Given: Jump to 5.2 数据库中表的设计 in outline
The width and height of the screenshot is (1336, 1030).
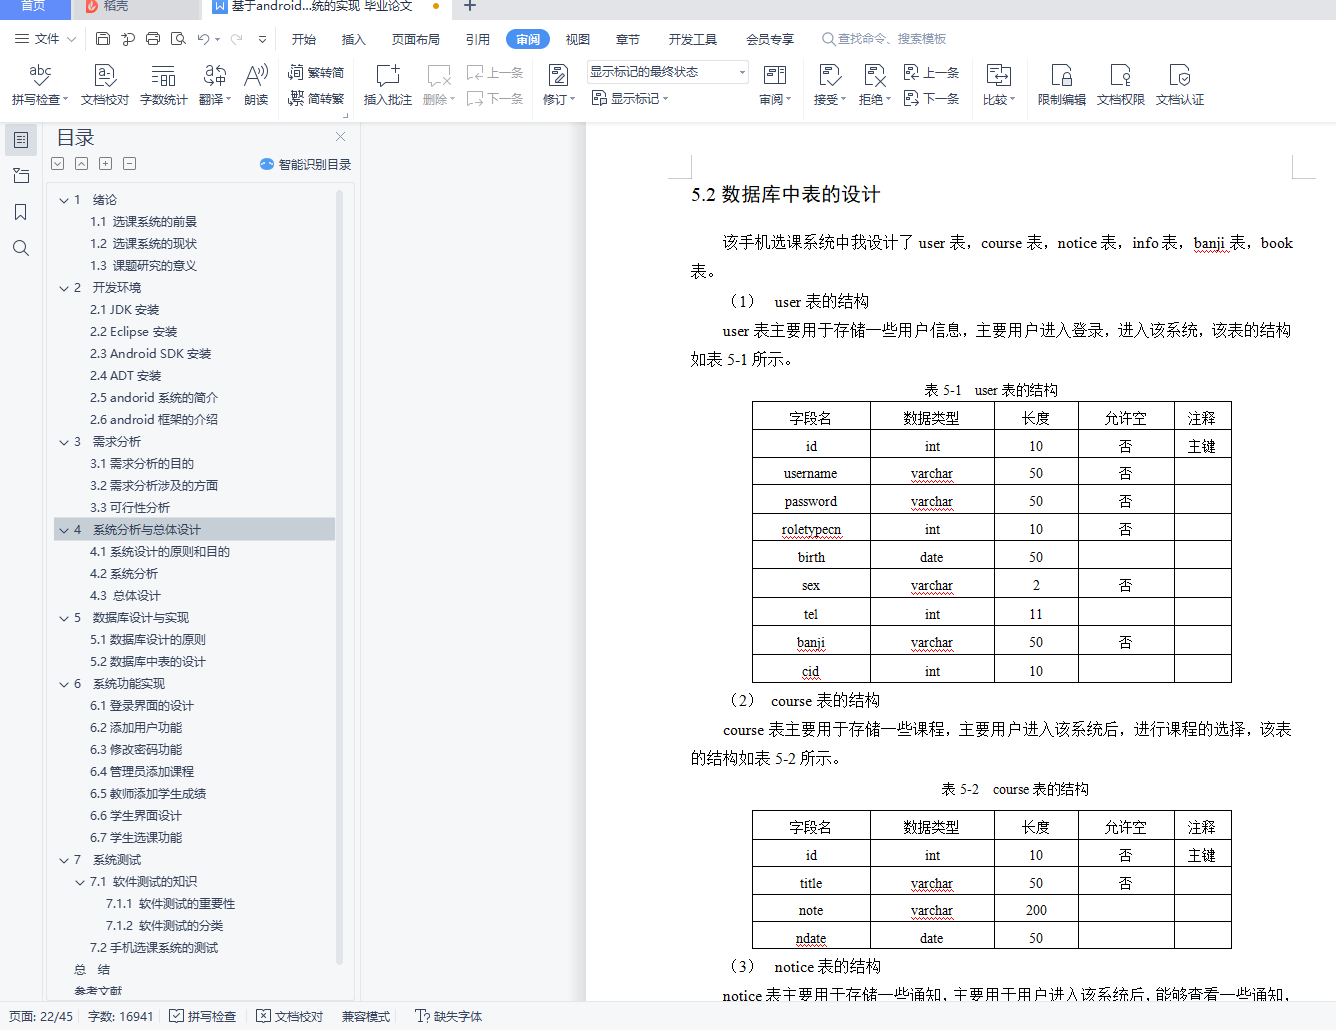Looking at the screenshot, I should tap(148, 662).
